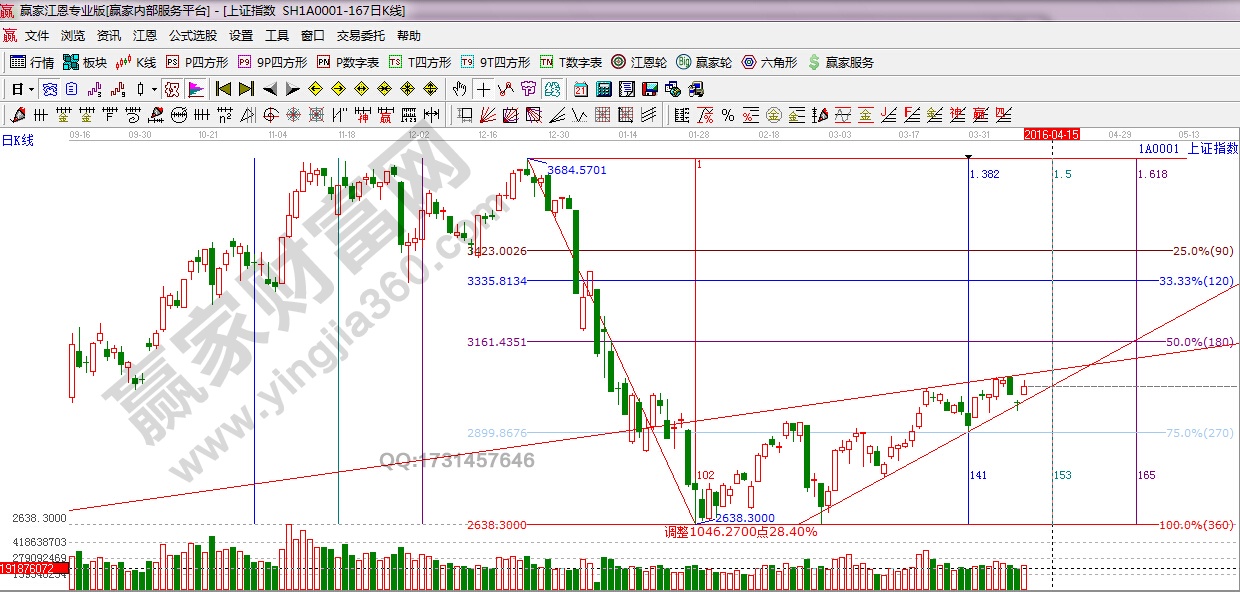
Task: Click the calendar date icon
Action: [581, 89]
